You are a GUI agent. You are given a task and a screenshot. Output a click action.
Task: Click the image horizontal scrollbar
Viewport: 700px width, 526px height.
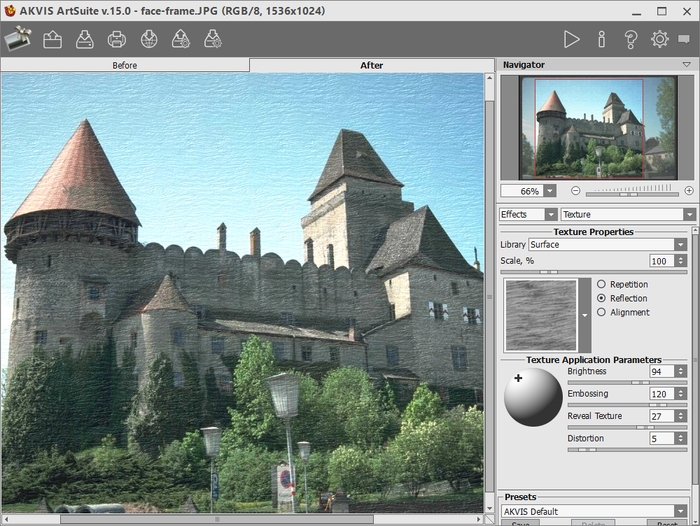pos(217,519)
